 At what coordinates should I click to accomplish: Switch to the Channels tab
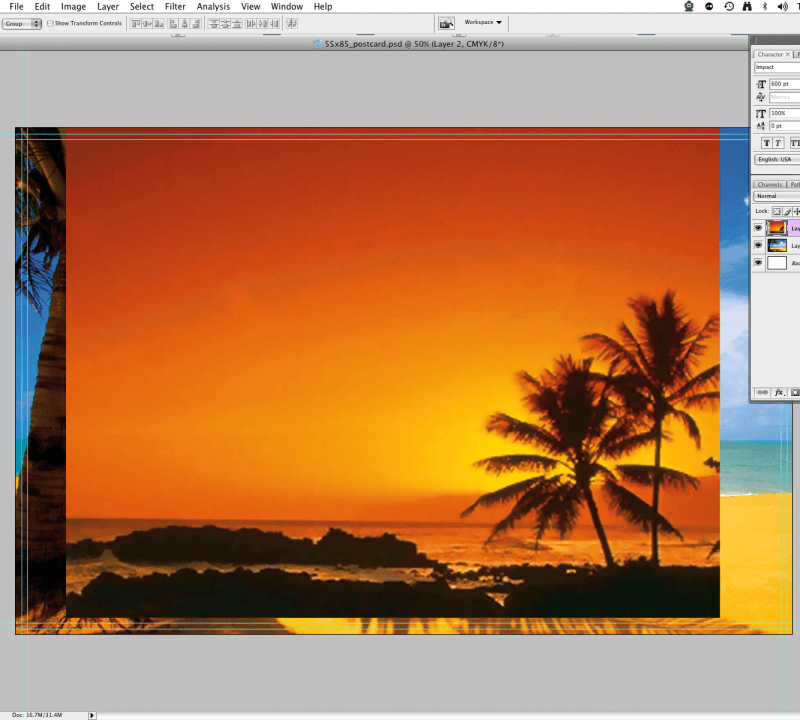pyautogui.click(x=769, y=184)
